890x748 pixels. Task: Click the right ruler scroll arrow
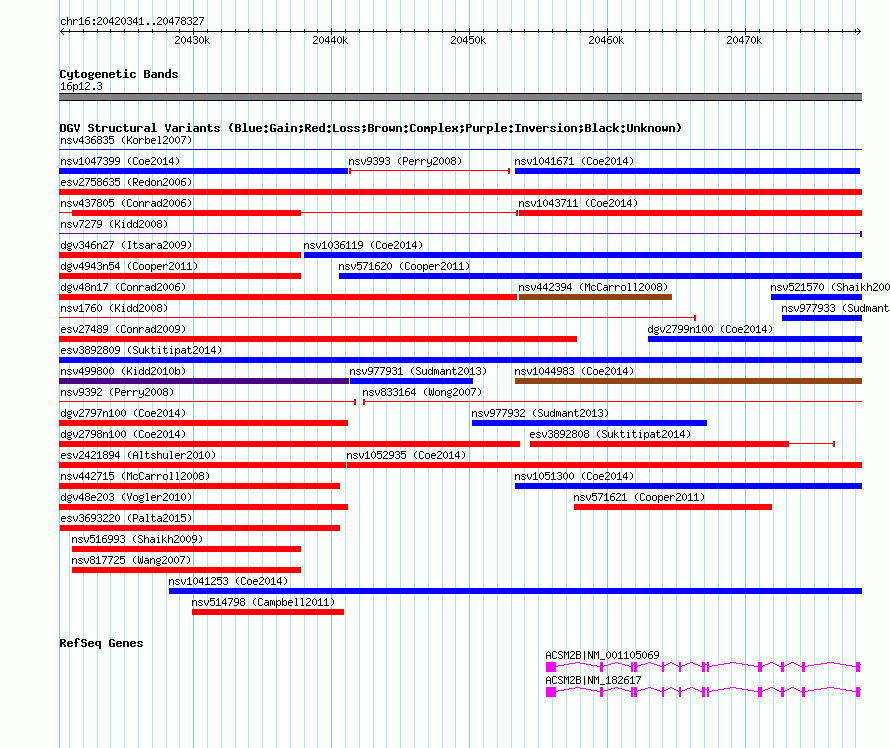tap(859, 32)
